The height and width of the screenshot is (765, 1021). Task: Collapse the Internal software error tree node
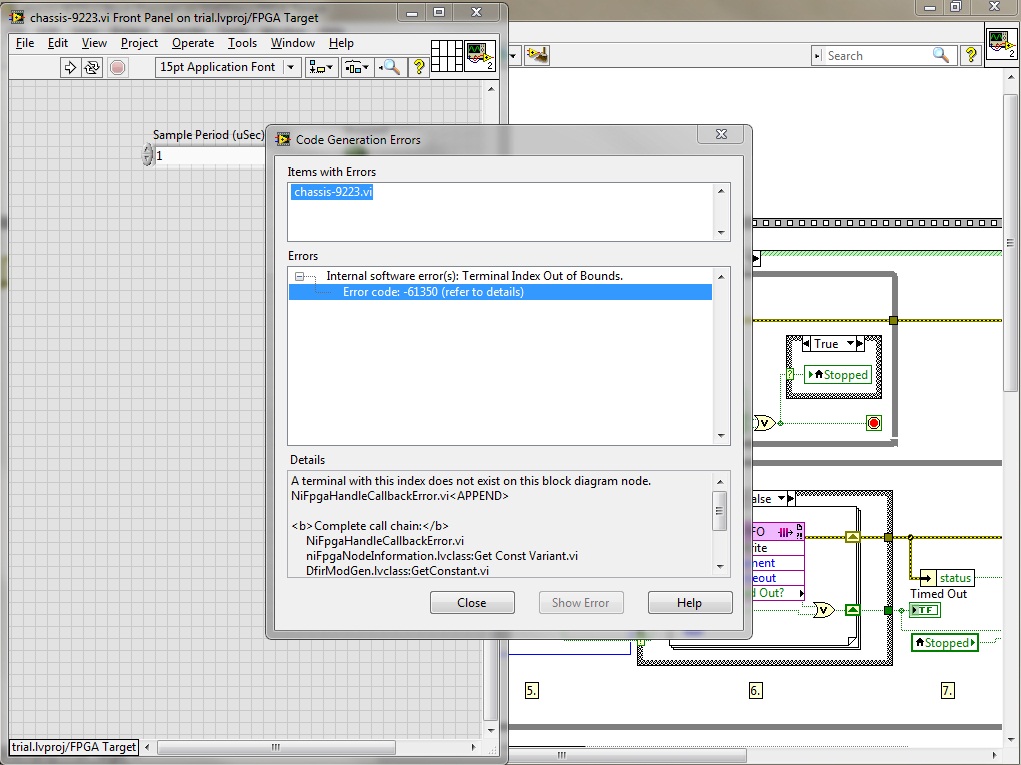pos(300,276)
